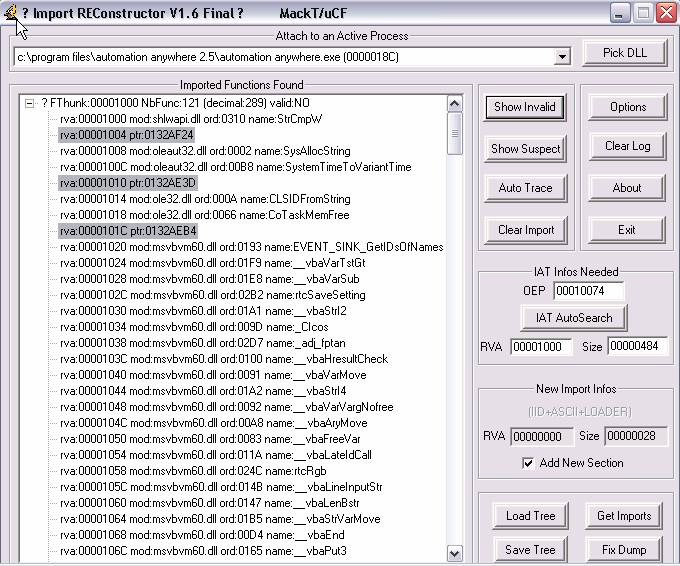Click the Exit button
The image size is (680, 566).
(x=627, y=230)
